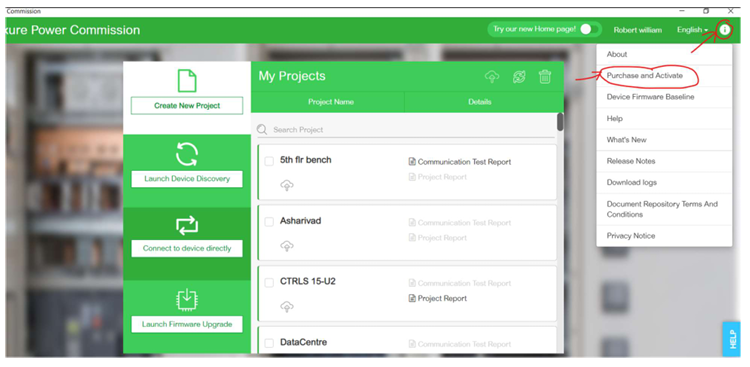Image resolution: width=750 pixels, height=367 pixels.
Task: Select the DataCentre project name
Action: pyautogui.click(x=303, y=342)
